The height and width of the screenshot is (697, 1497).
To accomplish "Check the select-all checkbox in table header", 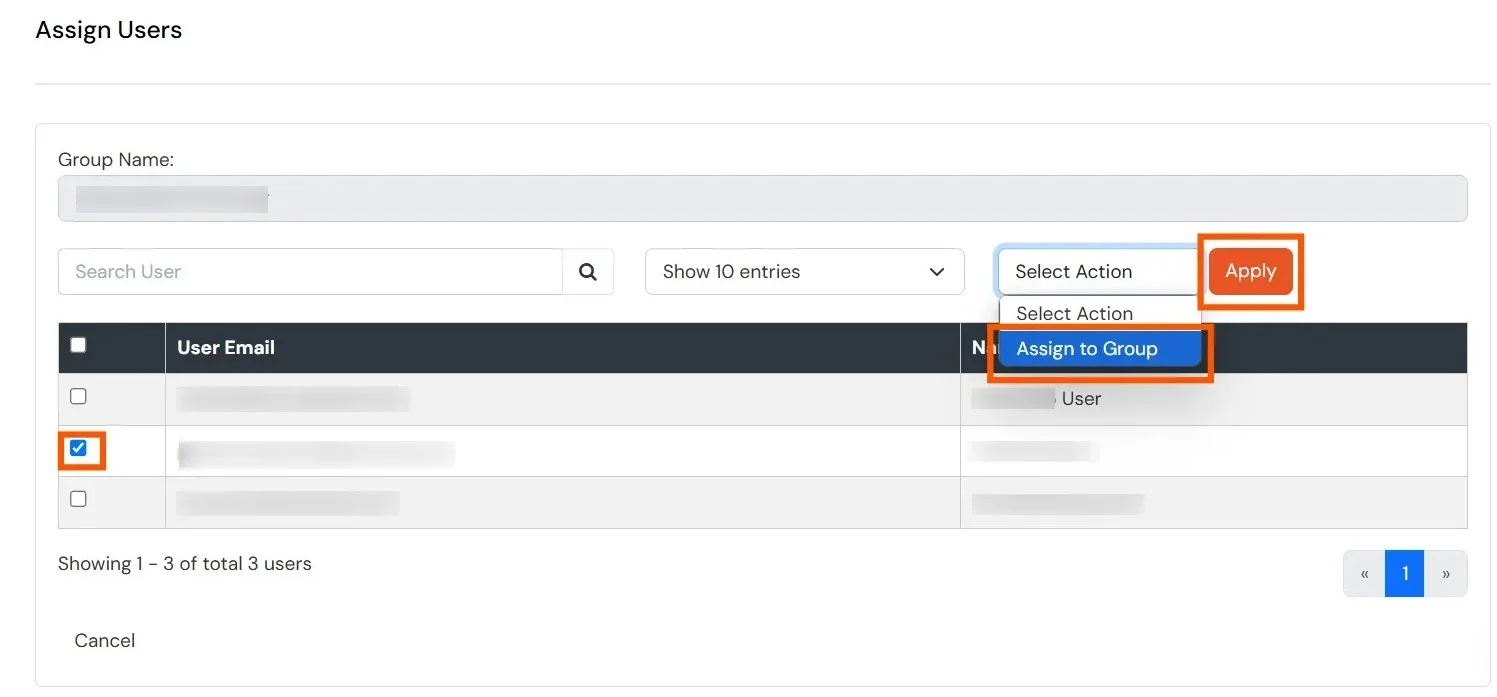I will click(78, 344).
